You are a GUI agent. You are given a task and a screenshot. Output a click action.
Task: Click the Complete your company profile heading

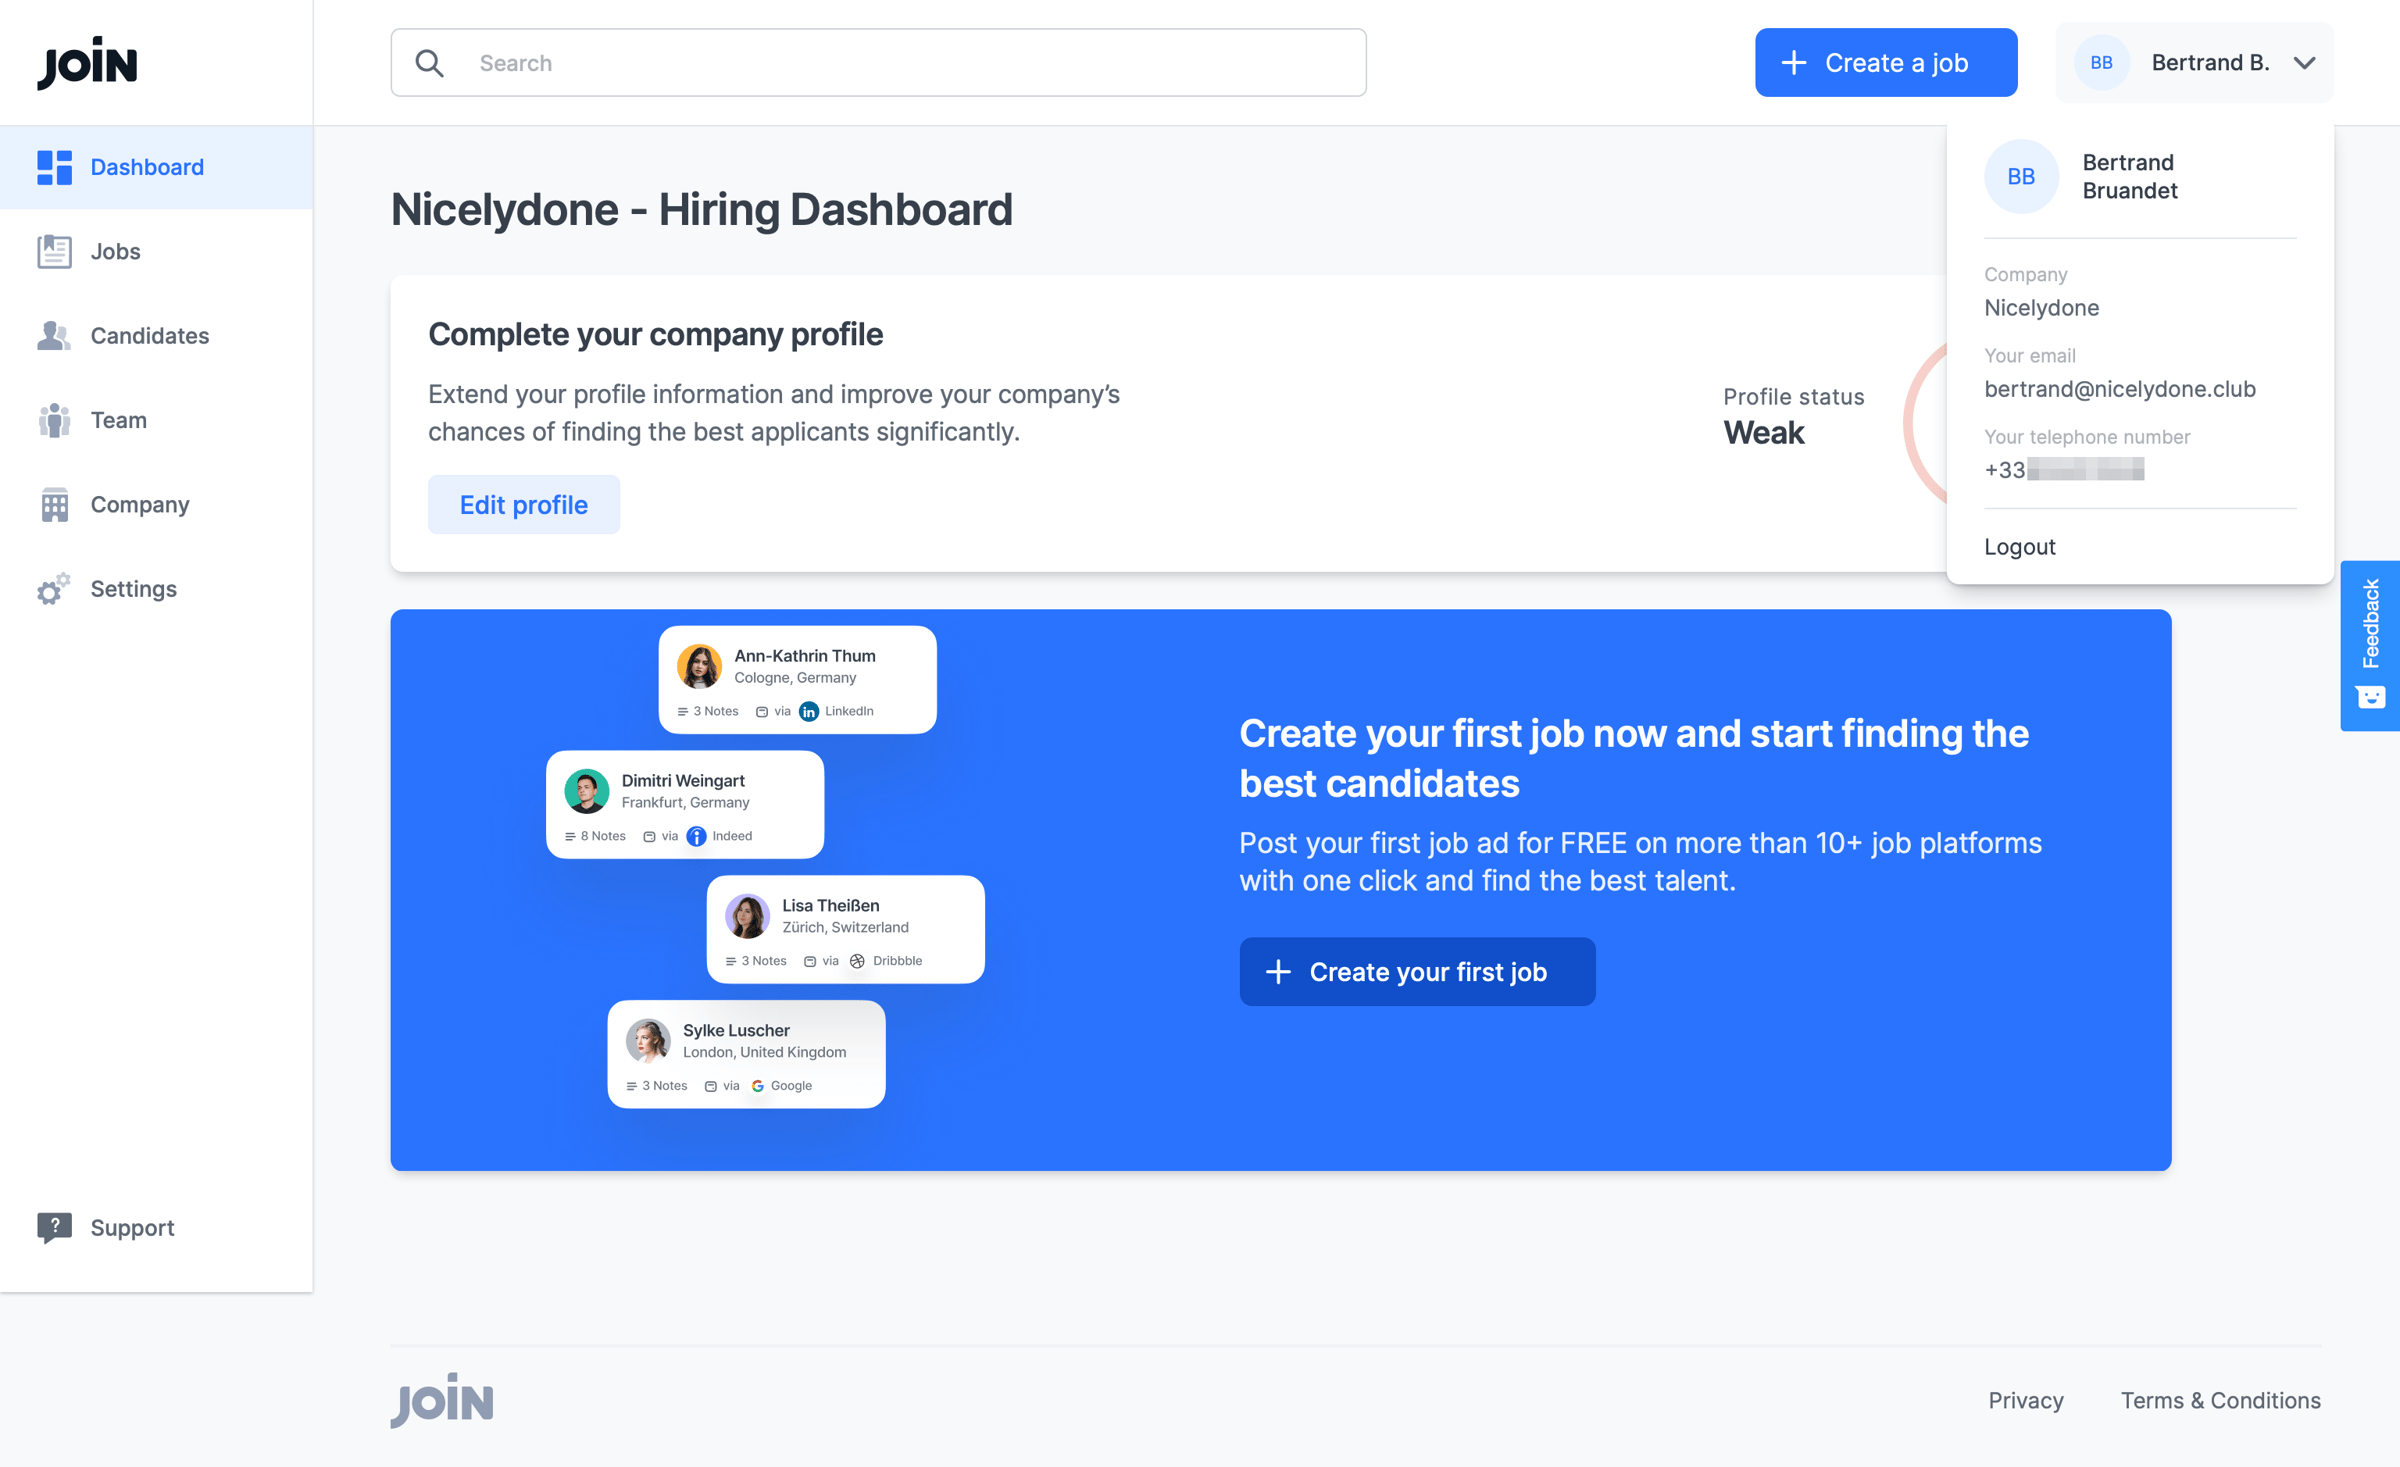(x=656, y=334)
